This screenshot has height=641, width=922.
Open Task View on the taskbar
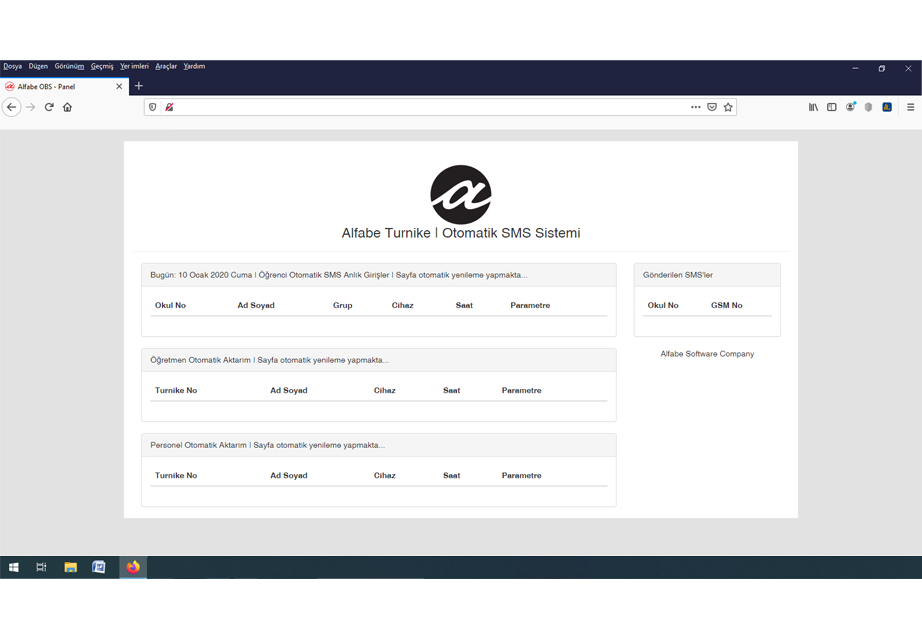[x=41, y=567]
